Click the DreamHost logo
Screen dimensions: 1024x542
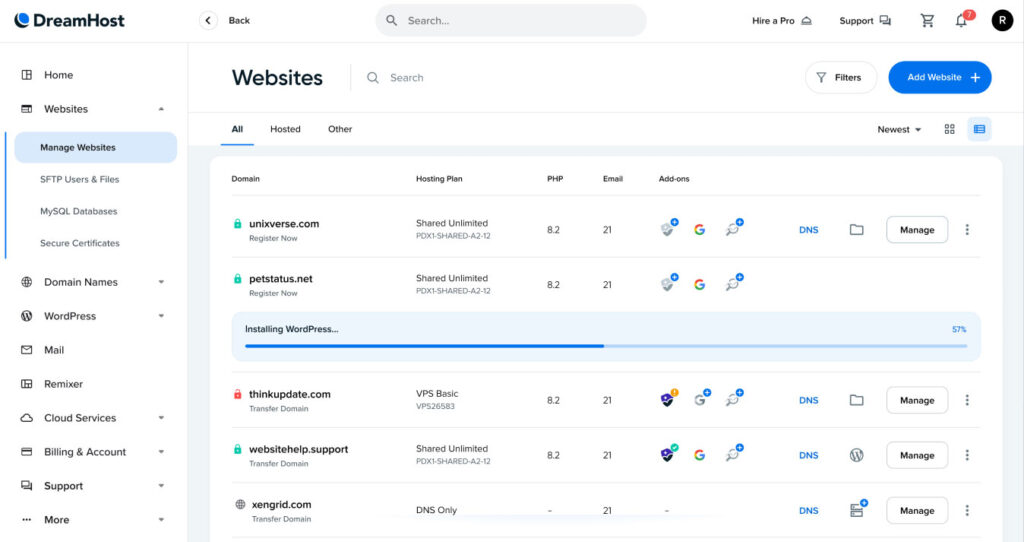click(69, 20)
